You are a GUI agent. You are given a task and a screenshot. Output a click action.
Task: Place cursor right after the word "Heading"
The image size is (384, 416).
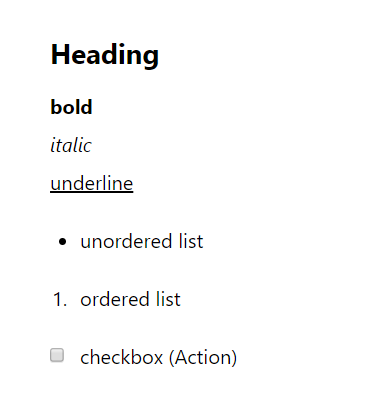[x=160, y=56]
